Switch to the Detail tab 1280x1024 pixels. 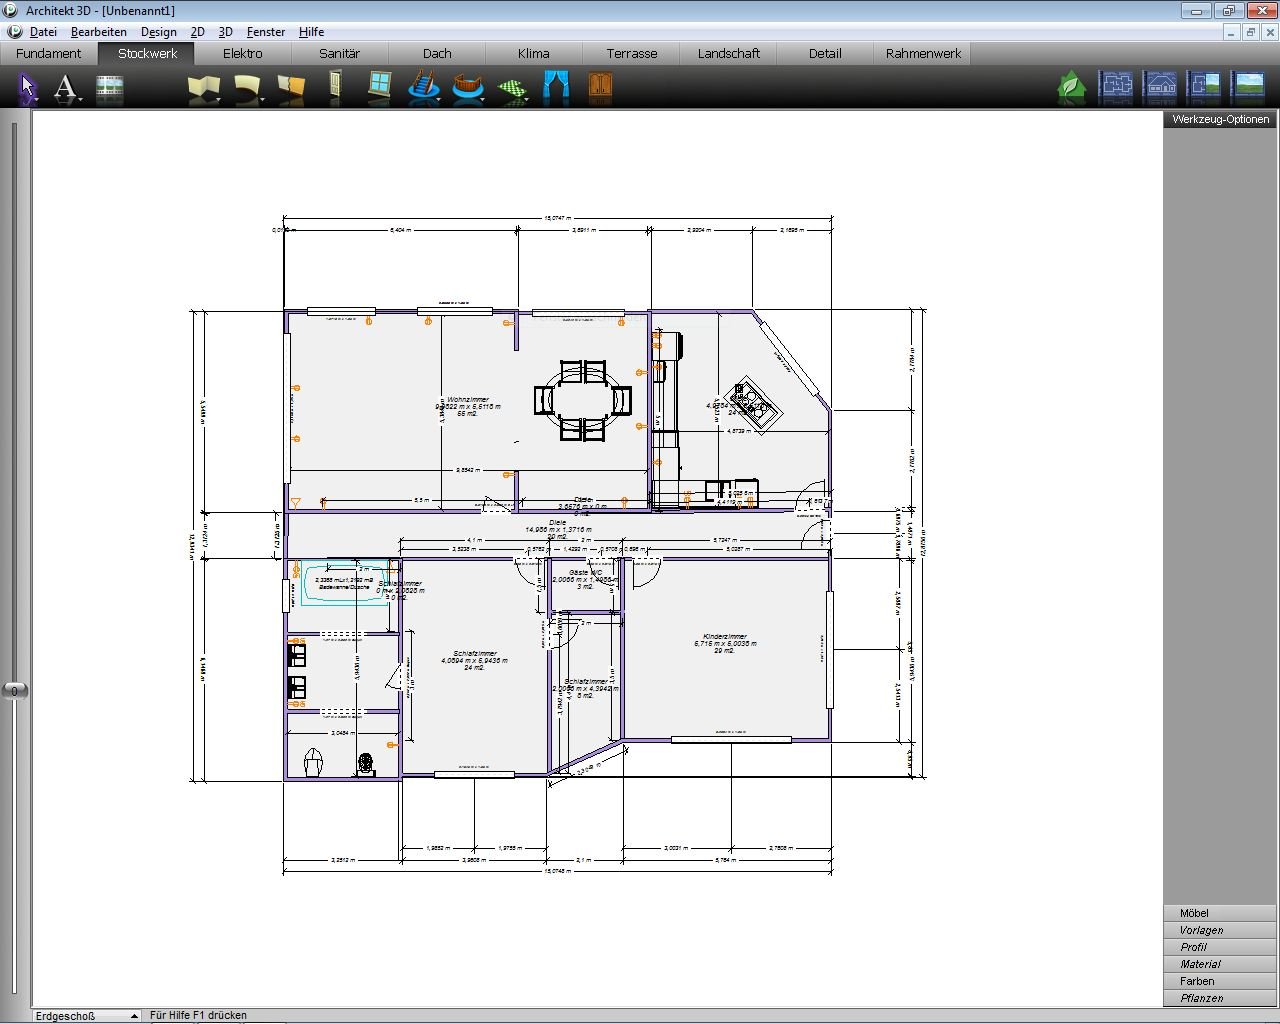pyautogui.click(x=825, y=54)
